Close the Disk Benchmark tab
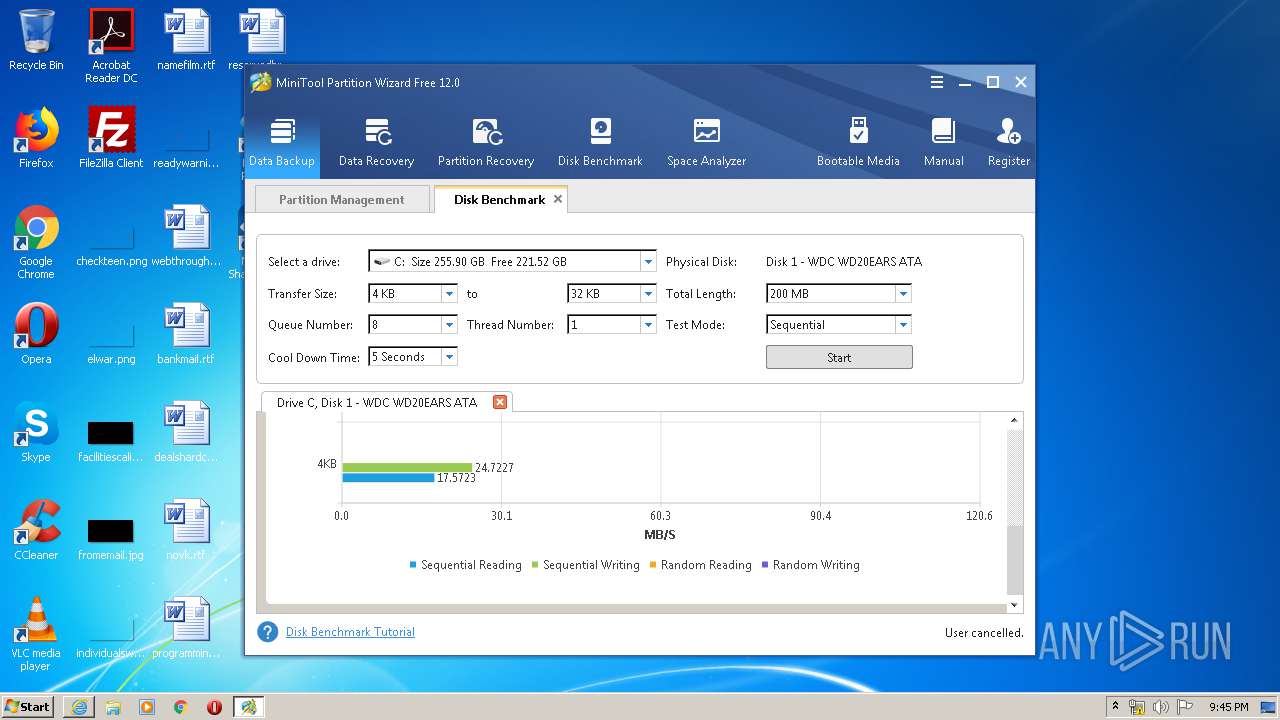This screenshot has height=720, width=1280. [x=558, y=199]
